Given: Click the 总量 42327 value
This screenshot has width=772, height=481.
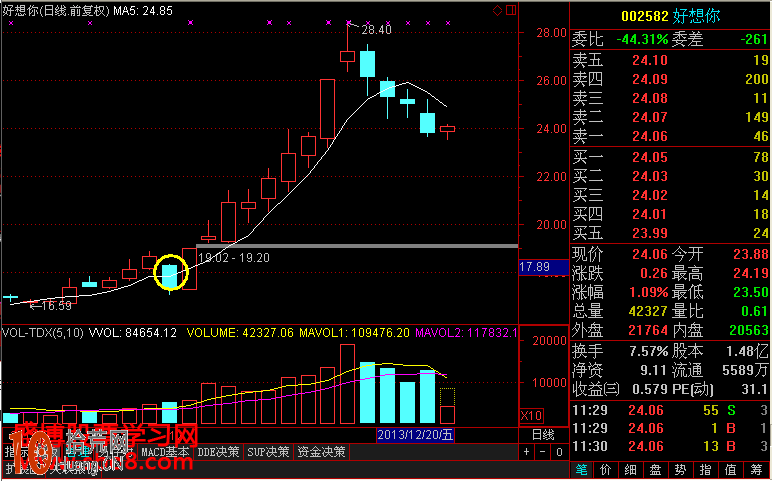Looking at the screenshot, I should pyautogui.click(x=648, y=311).
